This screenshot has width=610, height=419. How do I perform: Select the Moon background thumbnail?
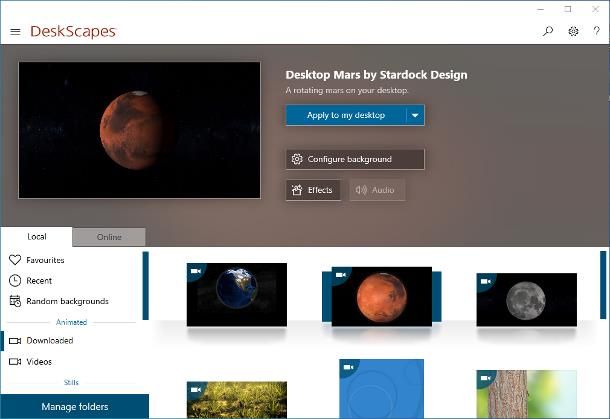pos(526,300)
